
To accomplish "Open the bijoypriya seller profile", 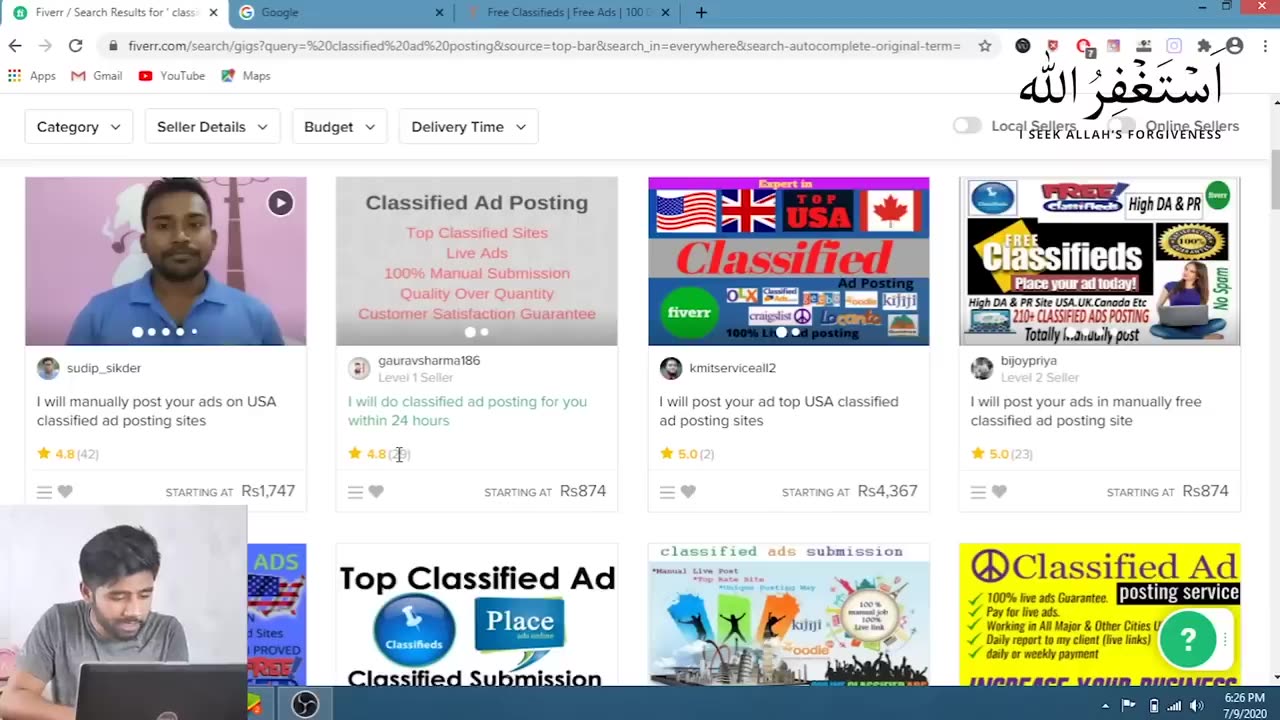I will pos(1029,360).
